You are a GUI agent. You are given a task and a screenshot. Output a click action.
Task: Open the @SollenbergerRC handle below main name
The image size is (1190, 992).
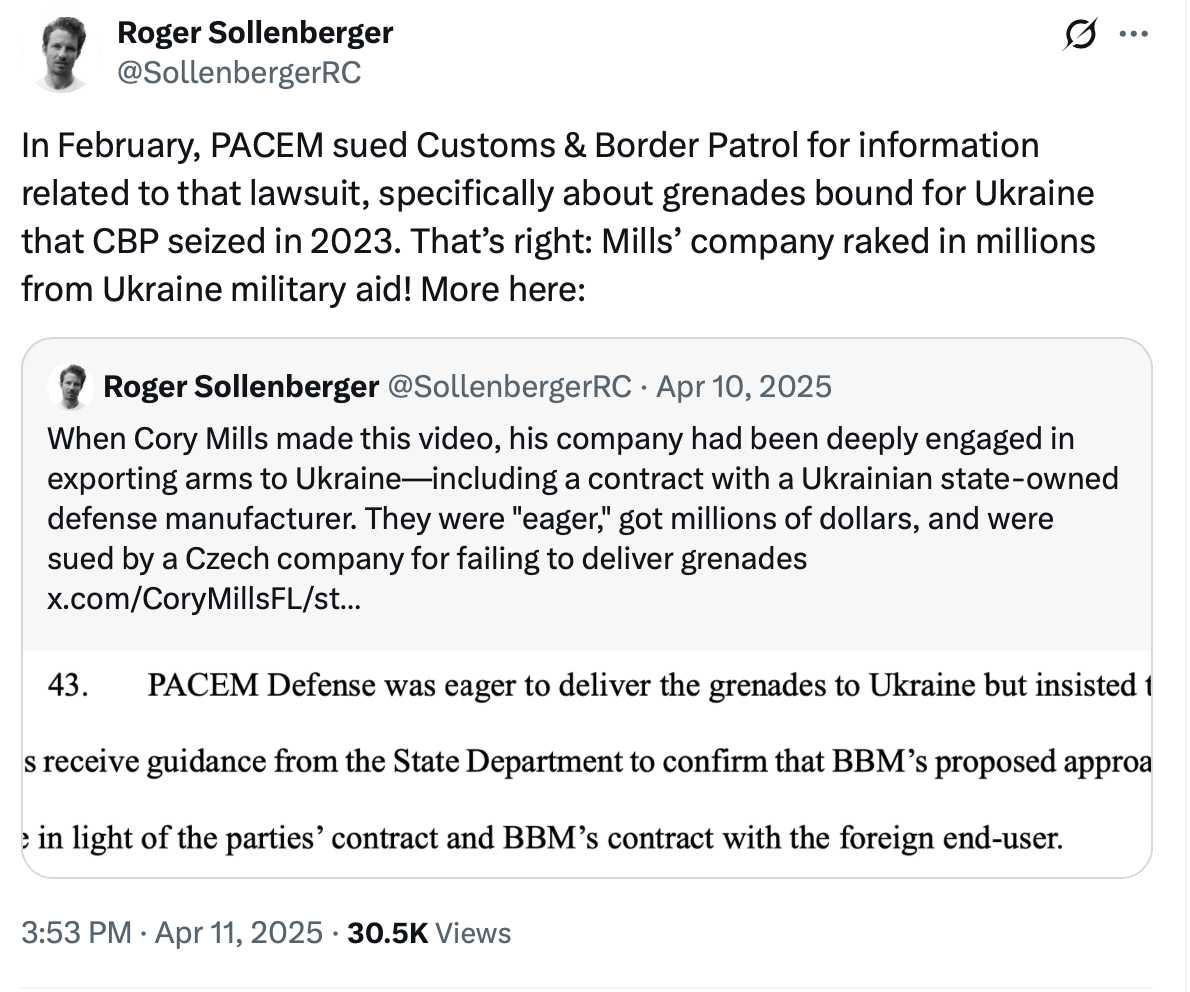239,72
